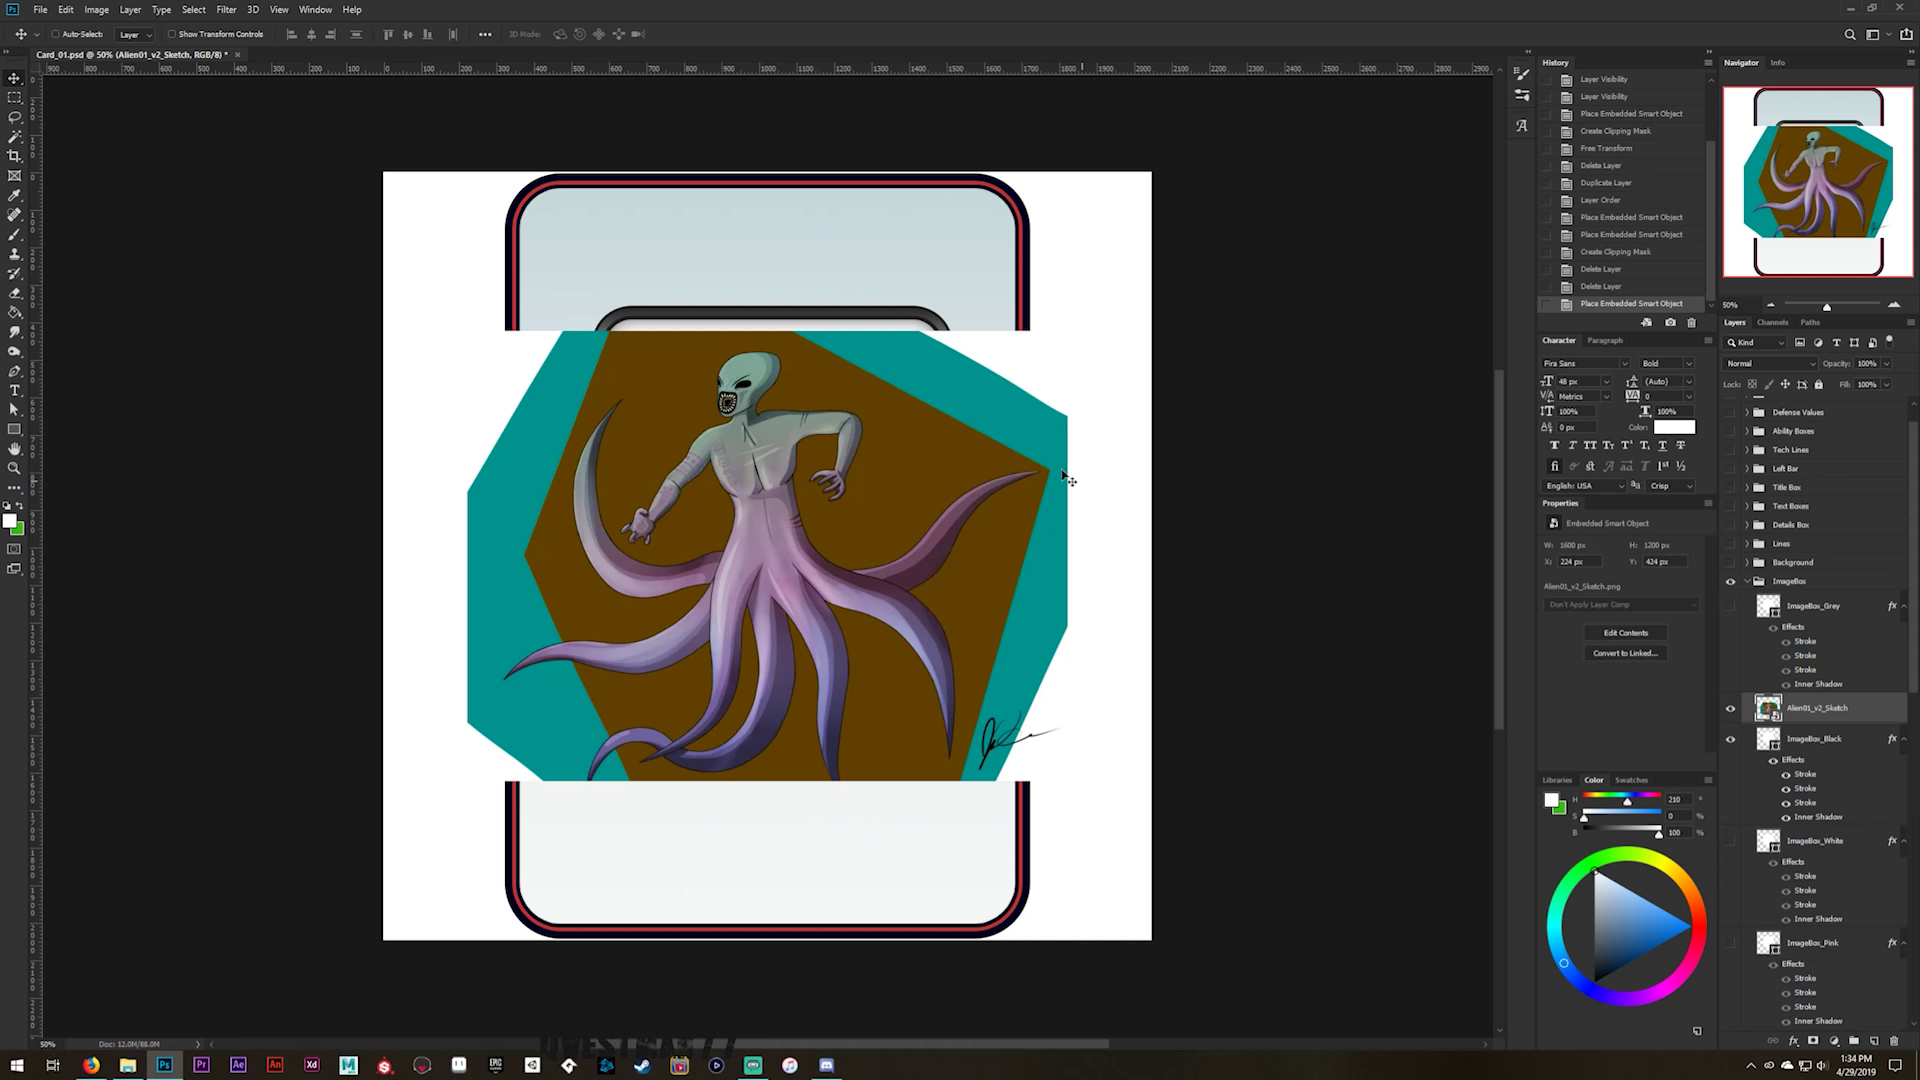Viewport: 1920px width, 1080px height.
Task: Select the Hand tool
Action: pyautogui.click(x=14, y=449)
